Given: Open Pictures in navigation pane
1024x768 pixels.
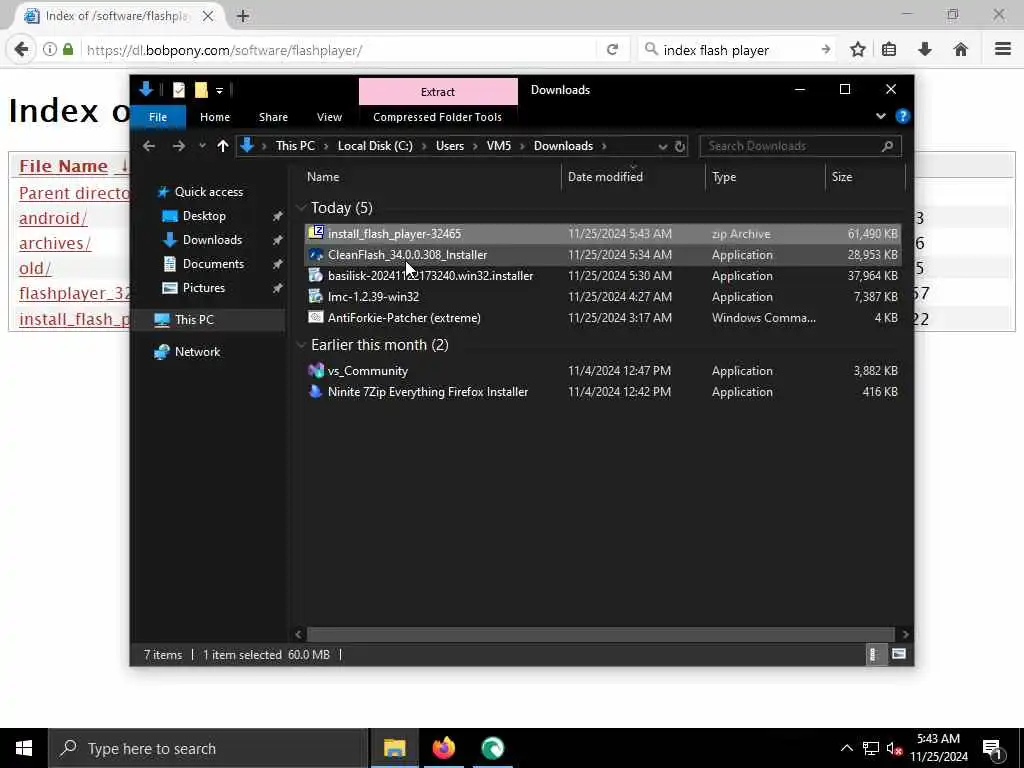Looking at the screenshot, I should (x=203, y=288).
